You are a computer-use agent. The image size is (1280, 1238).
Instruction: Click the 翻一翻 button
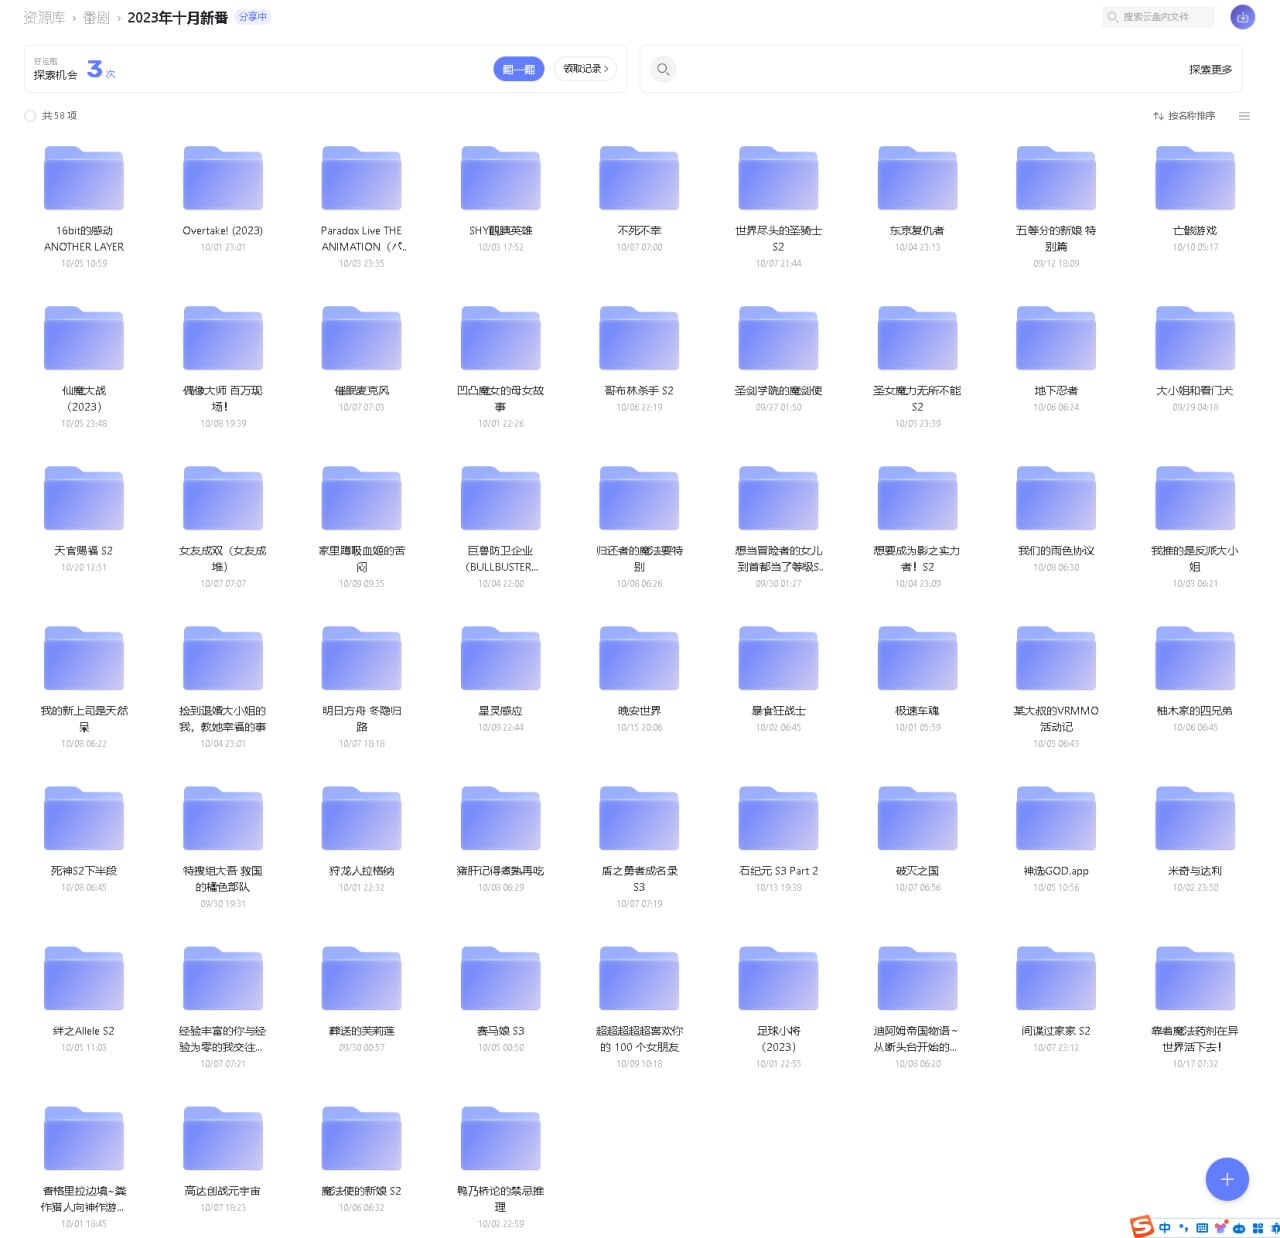tap(518, 69)
